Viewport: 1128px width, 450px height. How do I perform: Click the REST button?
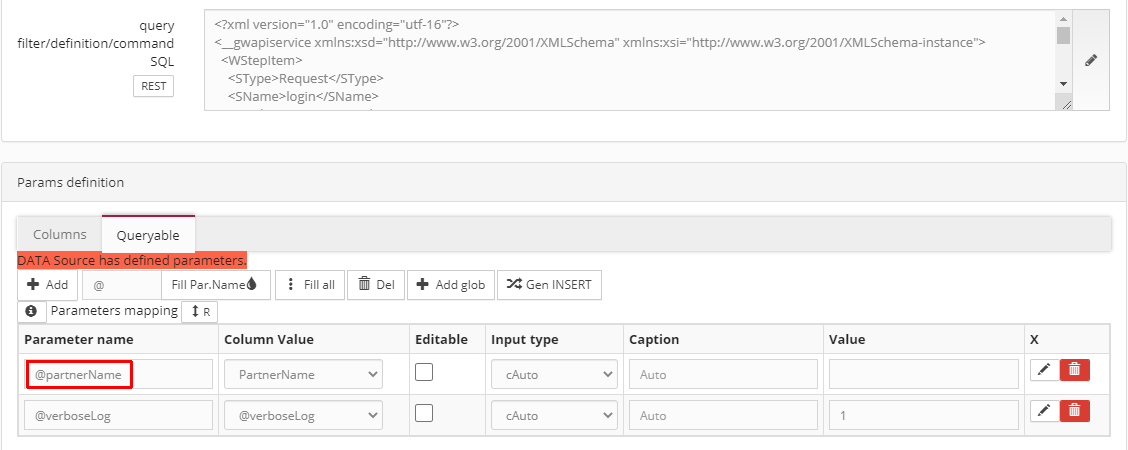[x=153, y=86]
